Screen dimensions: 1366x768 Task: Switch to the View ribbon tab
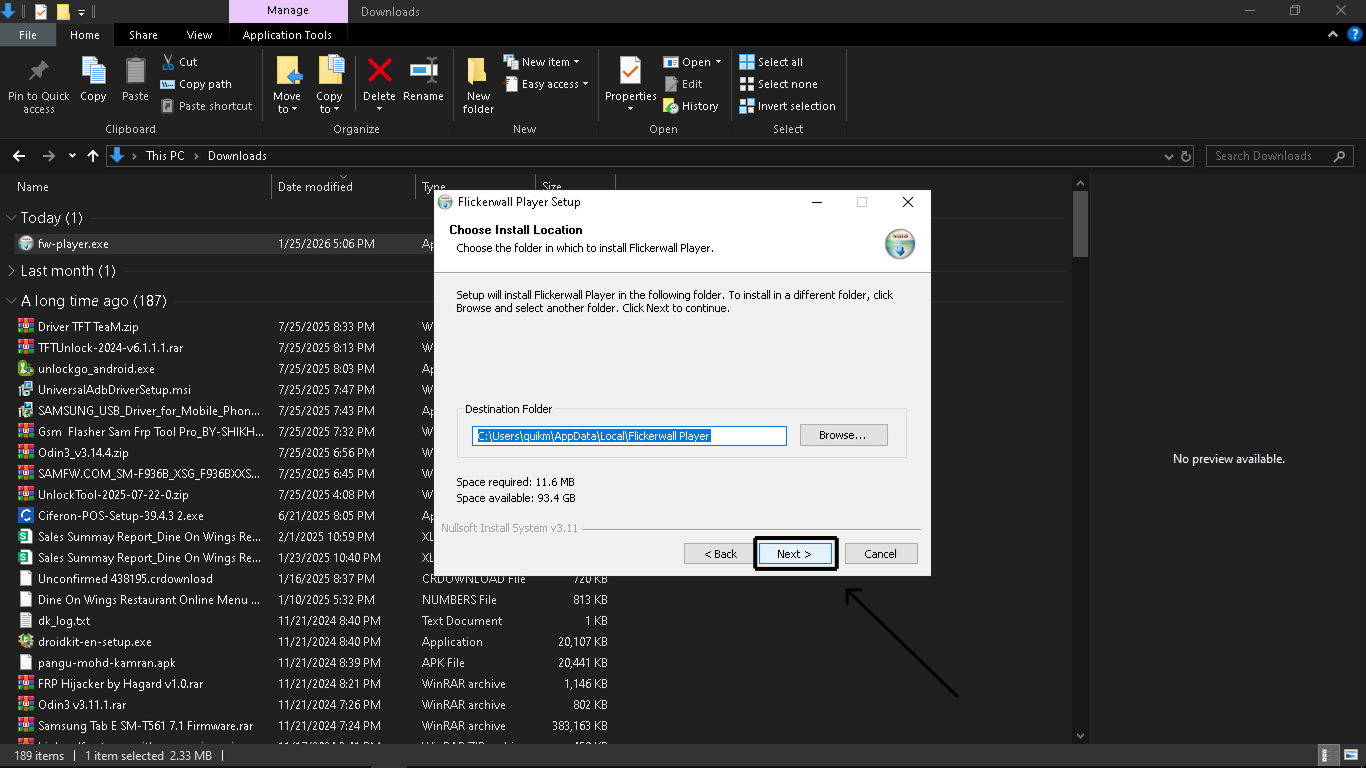[x=199, y=35]
